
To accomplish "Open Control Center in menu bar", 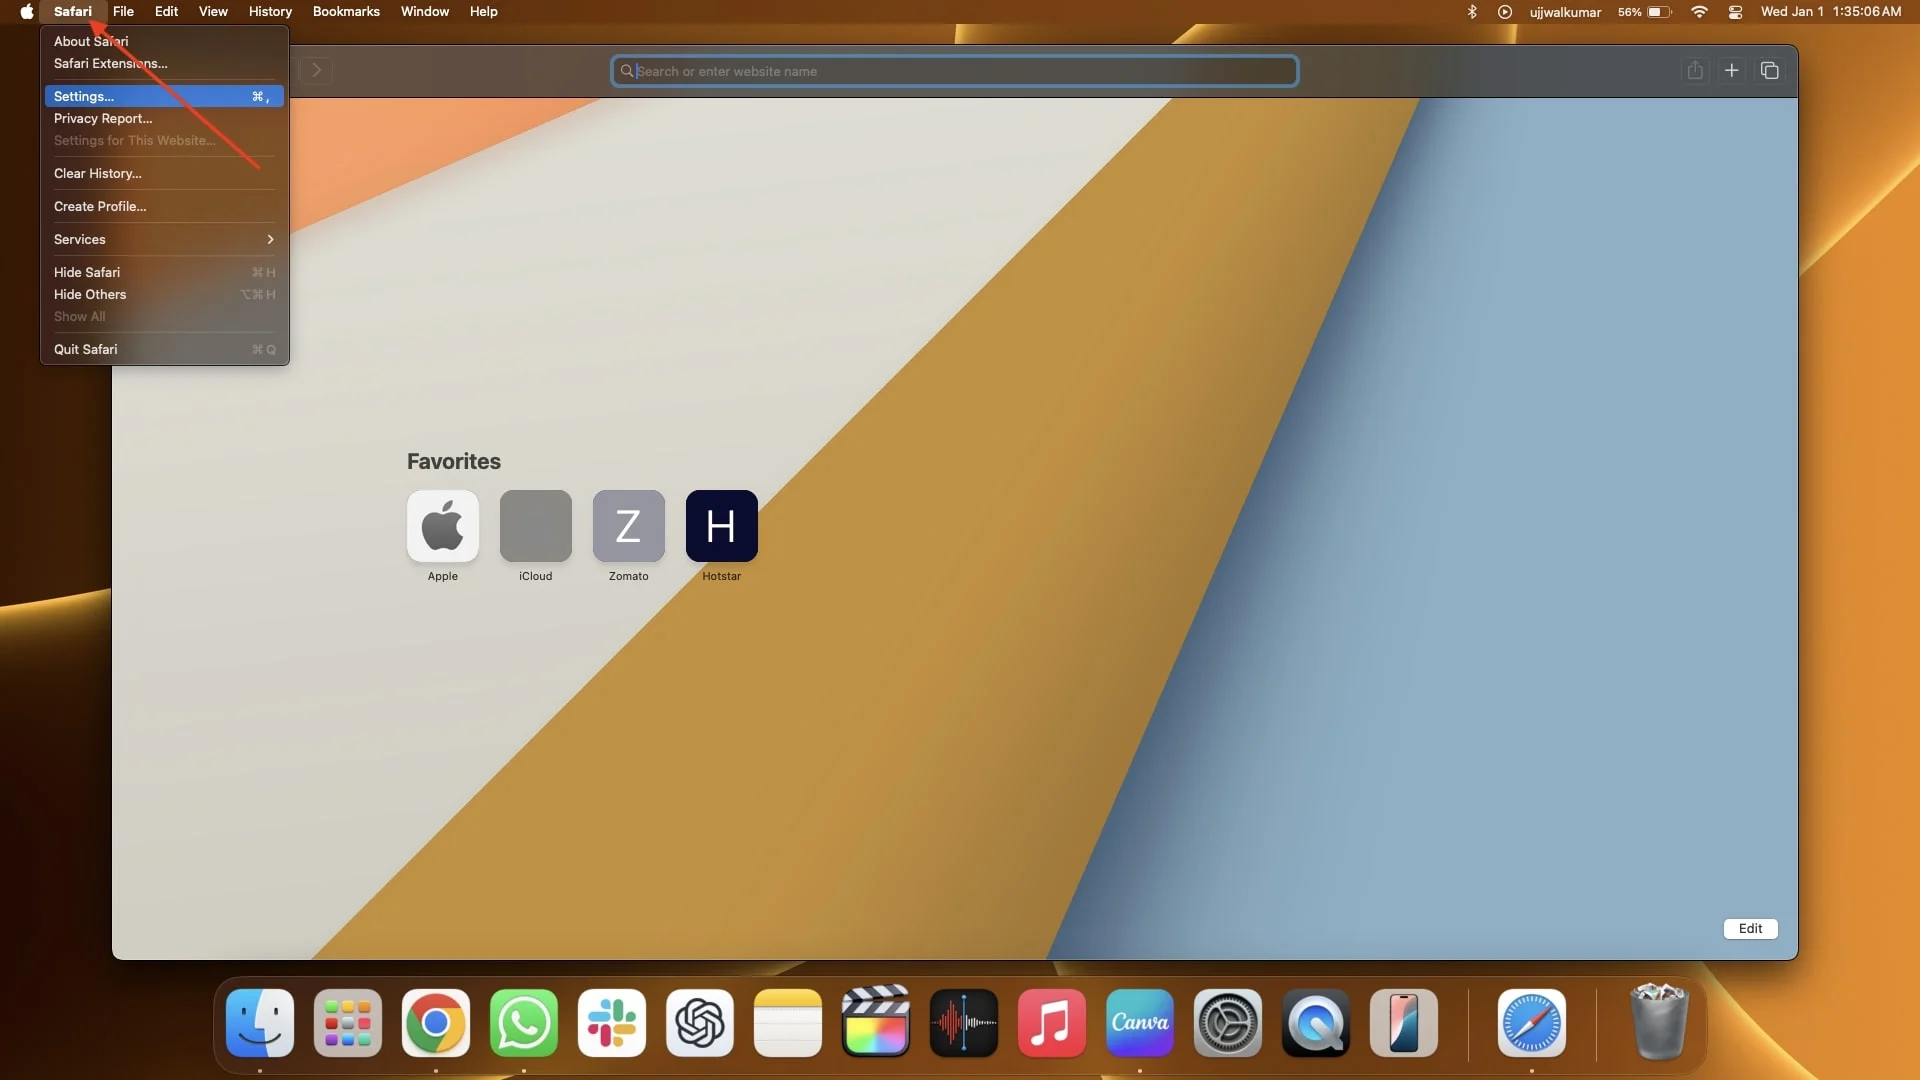I will (1735, 12).
